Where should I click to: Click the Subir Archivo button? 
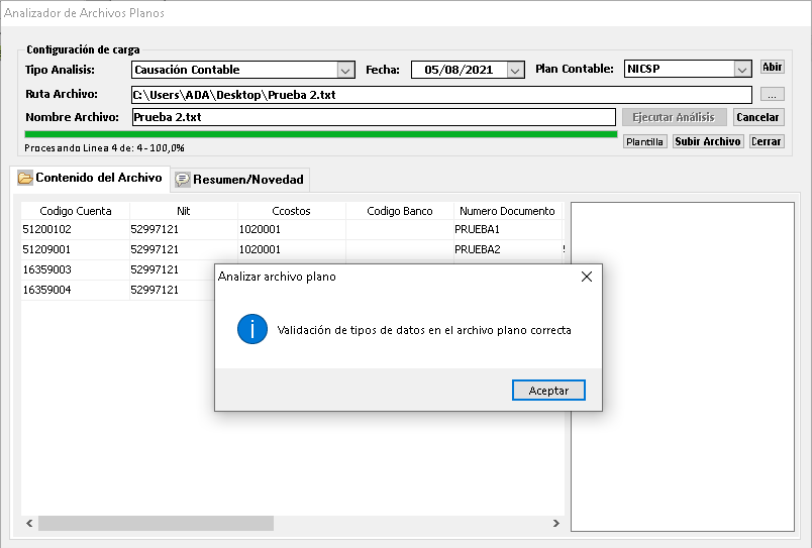click(x=708, y=142)
